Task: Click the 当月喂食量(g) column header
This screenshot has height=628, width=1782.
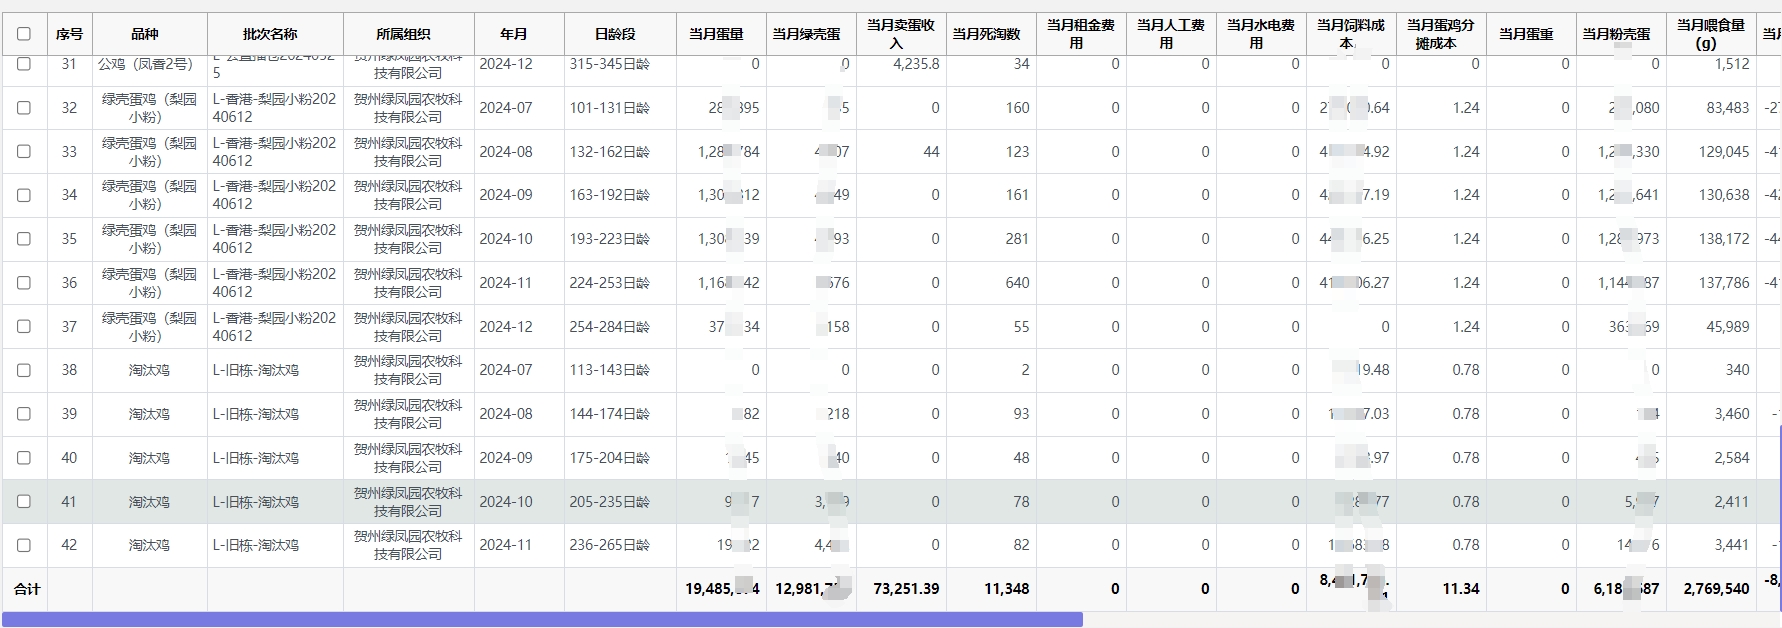Action: click(1710, 34)
